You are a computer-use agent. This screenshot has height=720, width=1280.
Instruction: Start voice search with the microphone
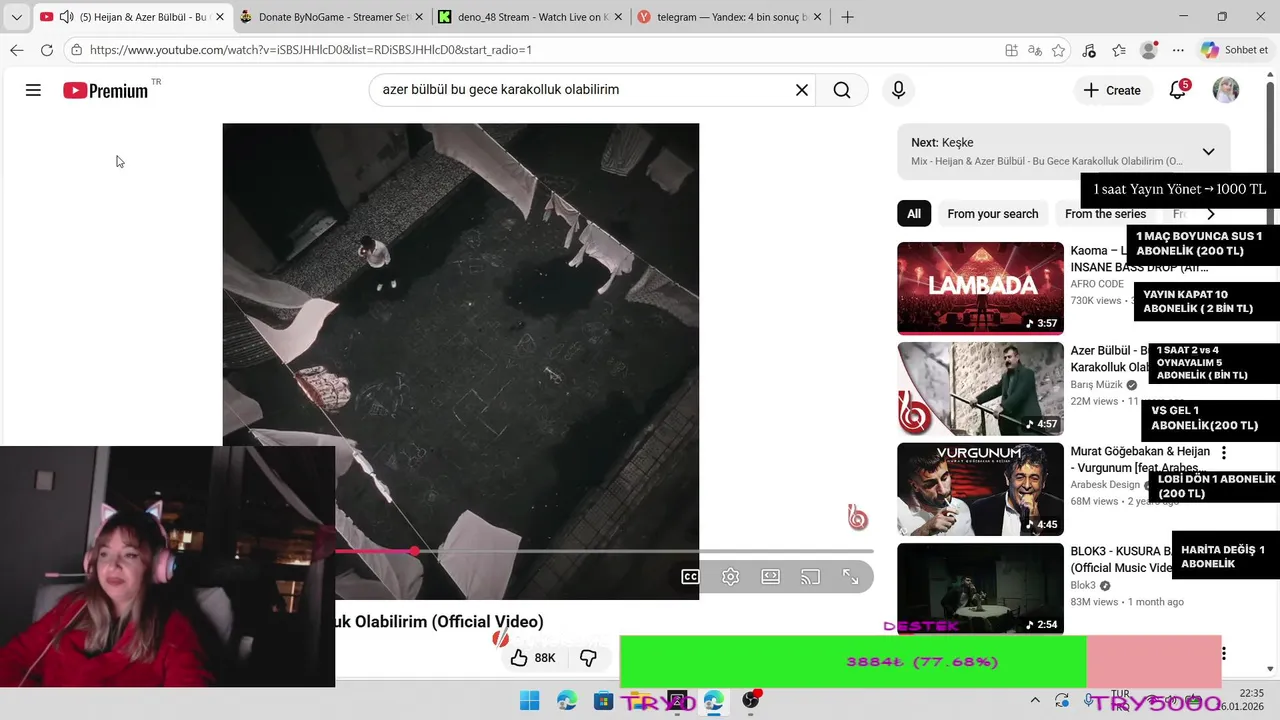pos(898,90)
